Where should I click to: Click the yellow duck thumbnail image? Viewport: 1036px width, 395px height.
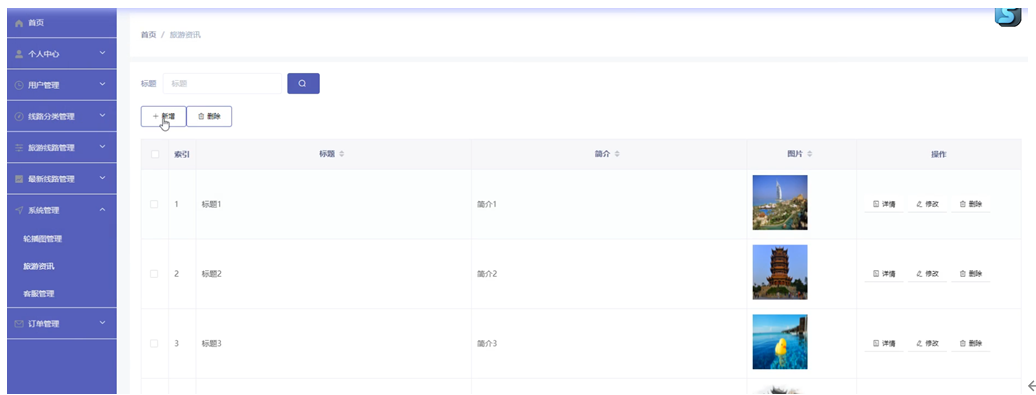click(780, 341)
